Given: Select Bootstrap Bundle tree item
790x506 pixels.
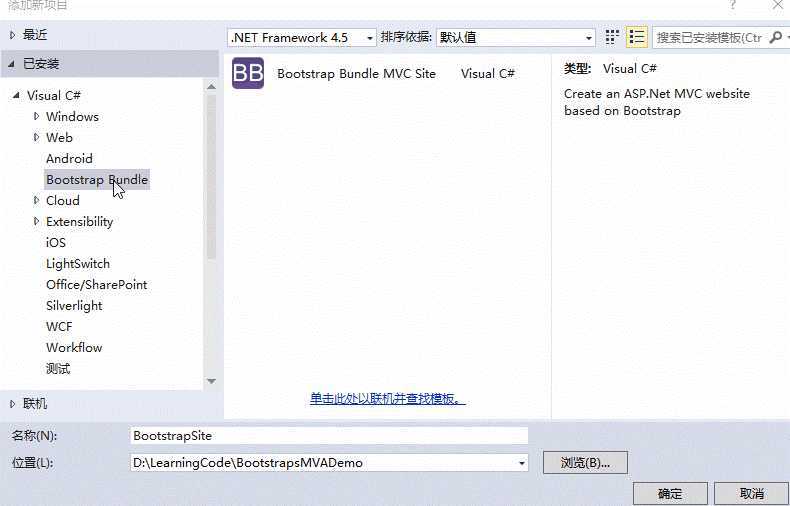Looking at the screenshot, I should tap(97, 179).
